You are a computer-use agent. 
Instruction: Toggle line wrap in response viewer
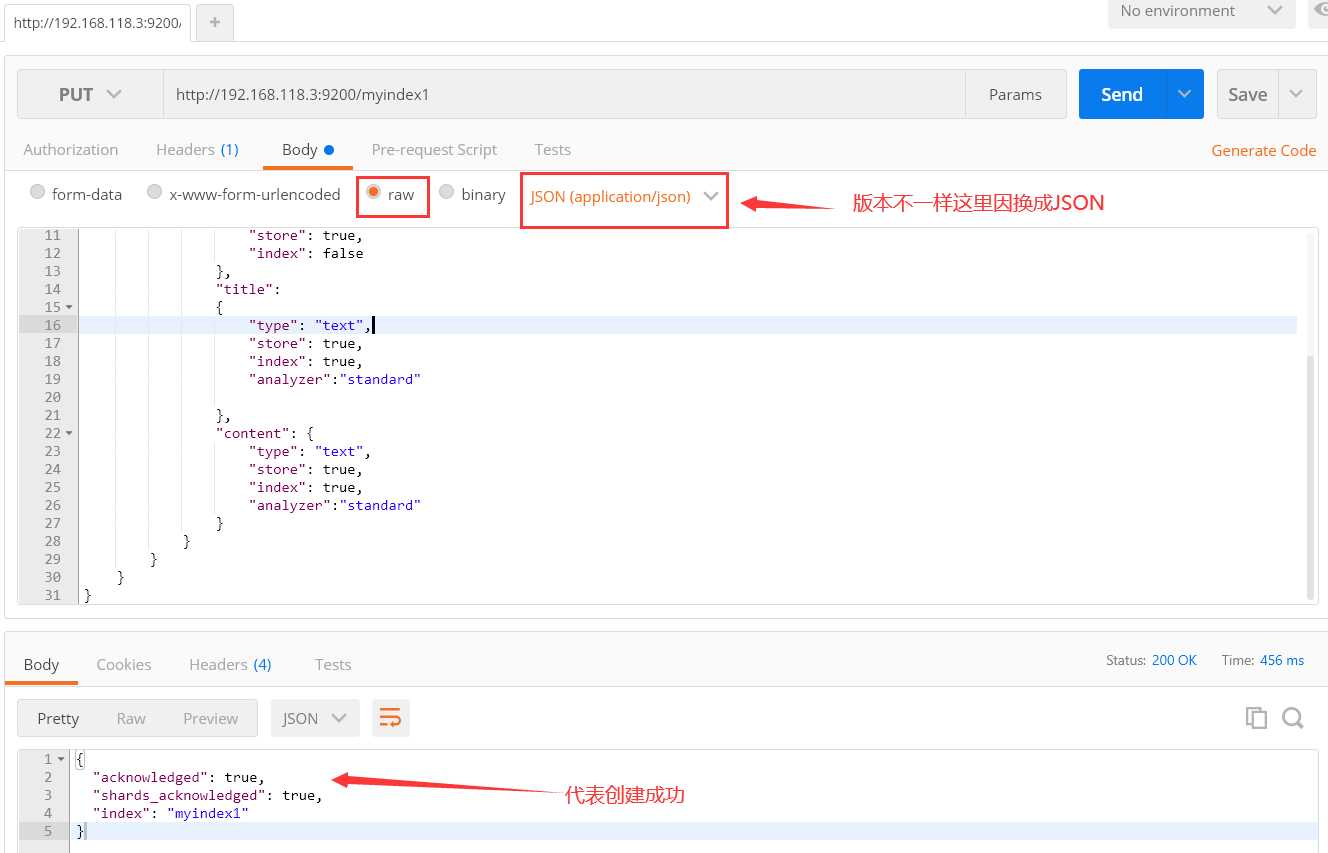point(391,718)
